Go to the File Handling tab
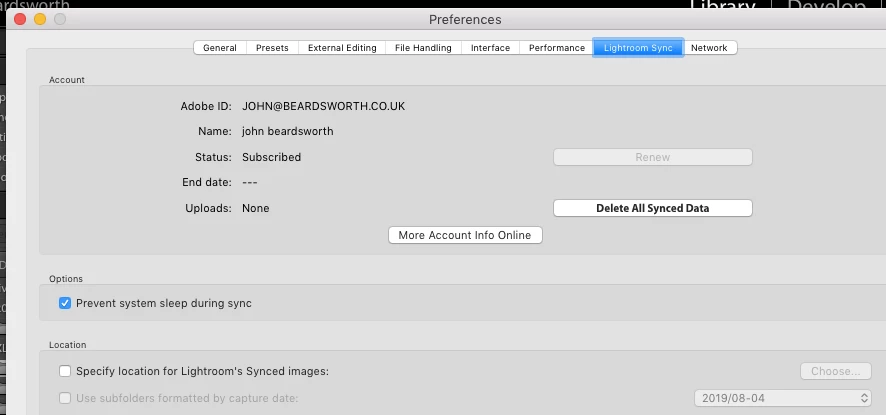The image size is (886, 415). point(423,48)
